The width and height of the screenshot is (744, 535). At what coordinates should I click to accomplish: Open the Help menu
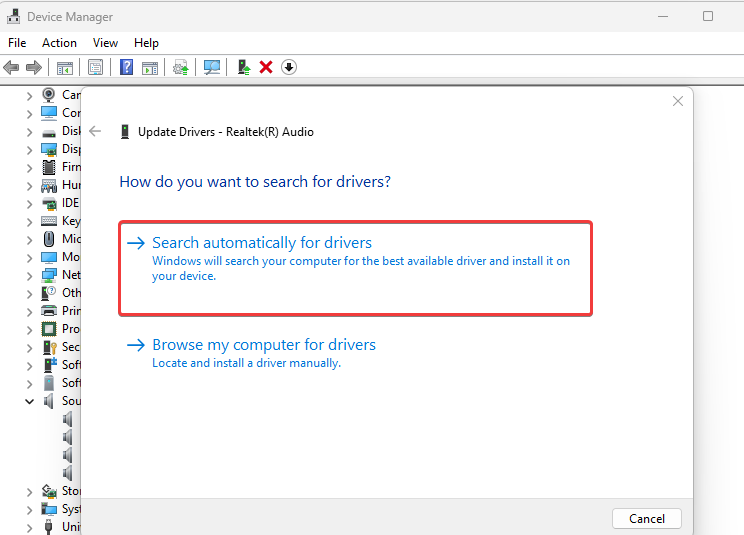[x=146, y=43]
